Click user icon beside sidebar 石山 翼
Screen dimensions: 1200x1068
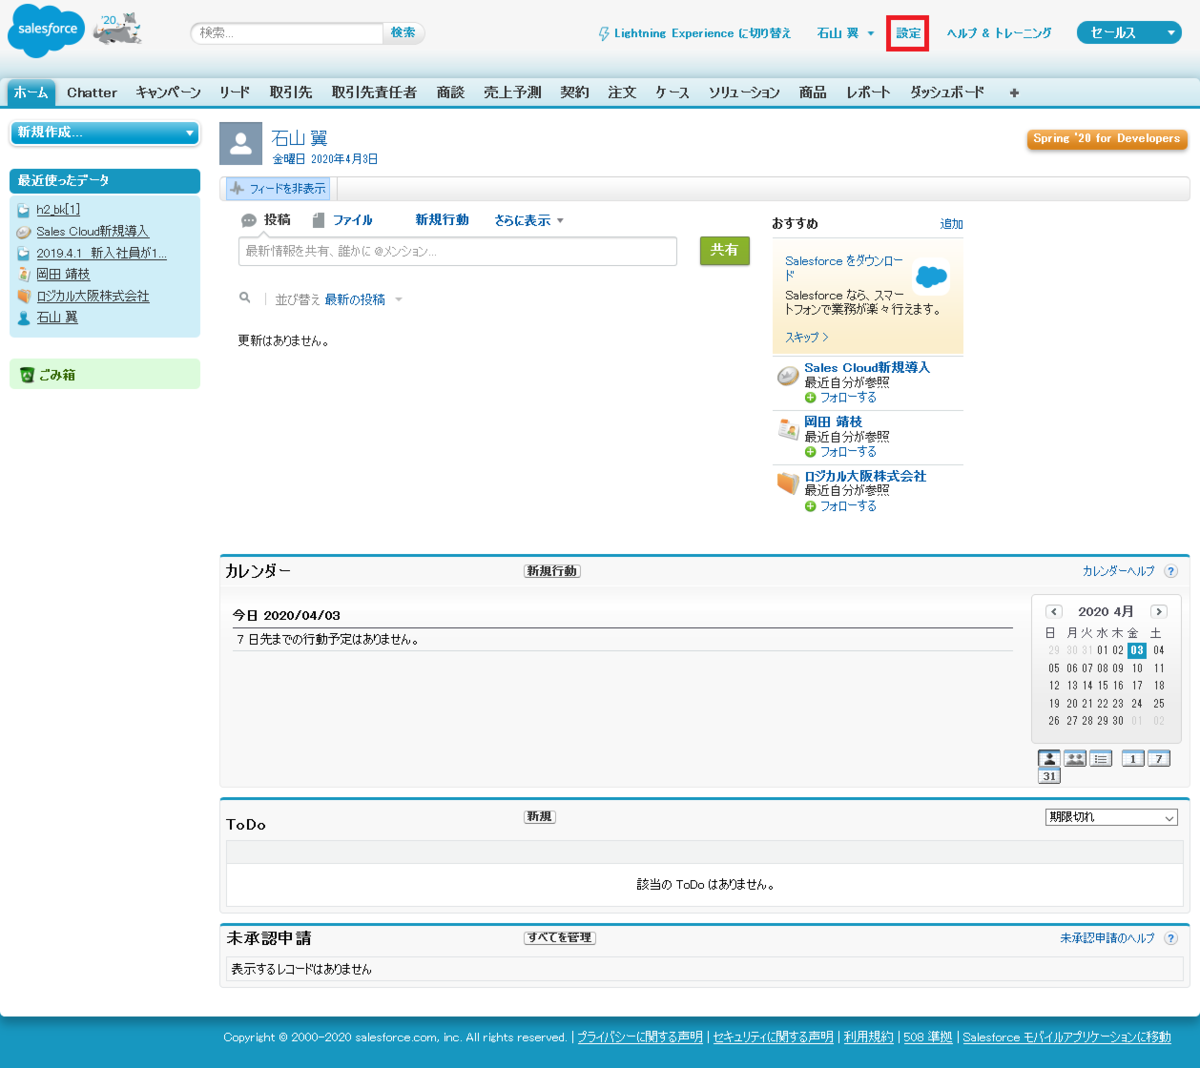pyautogui.click(x=24, y=318)
